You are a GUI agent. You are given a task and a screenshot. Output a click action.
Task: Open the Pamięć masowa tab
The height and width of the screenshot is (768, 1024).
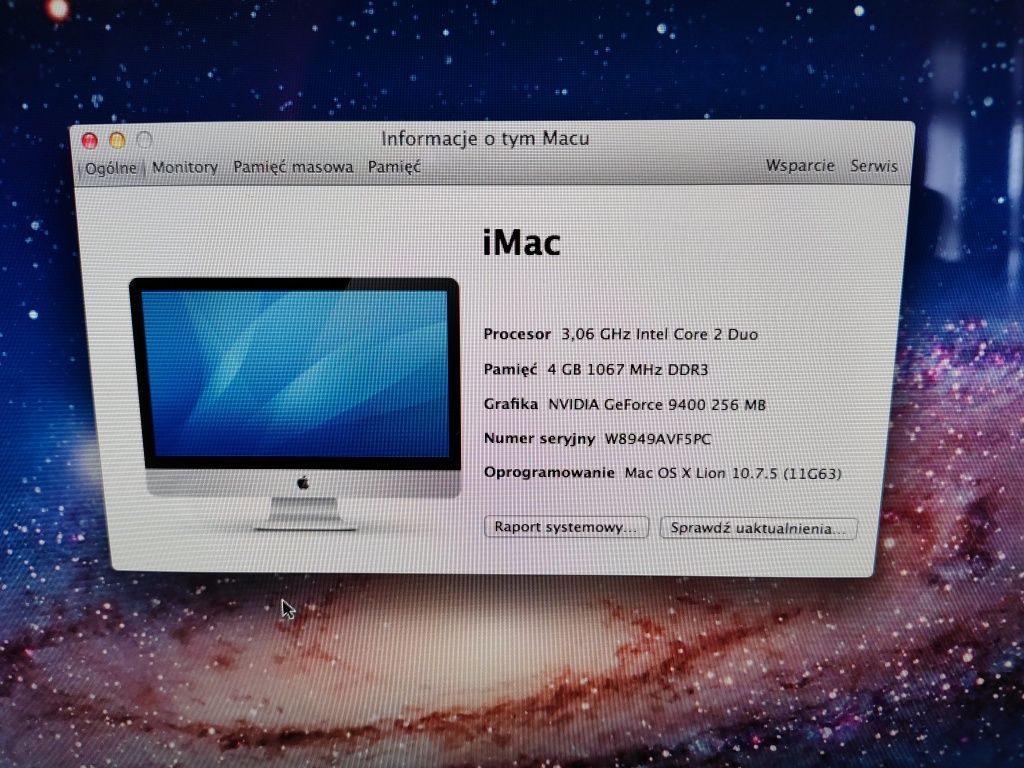point(293,167)
